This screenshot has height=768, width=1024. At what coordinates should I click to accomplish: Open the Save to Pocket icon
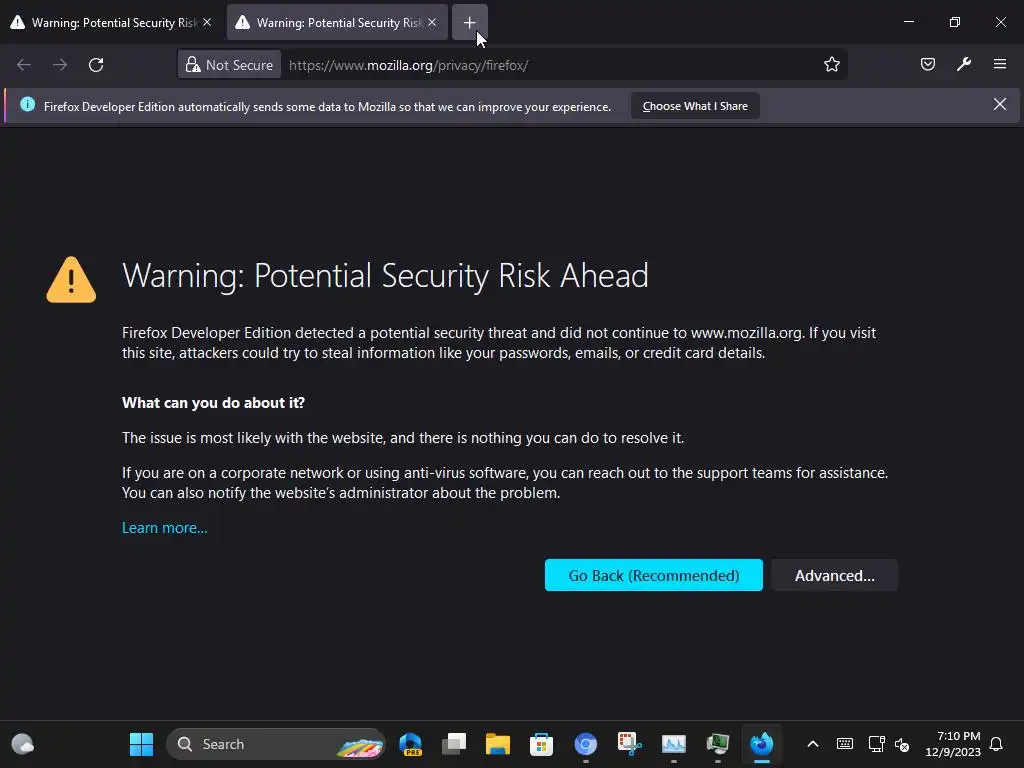click(927, 64)
